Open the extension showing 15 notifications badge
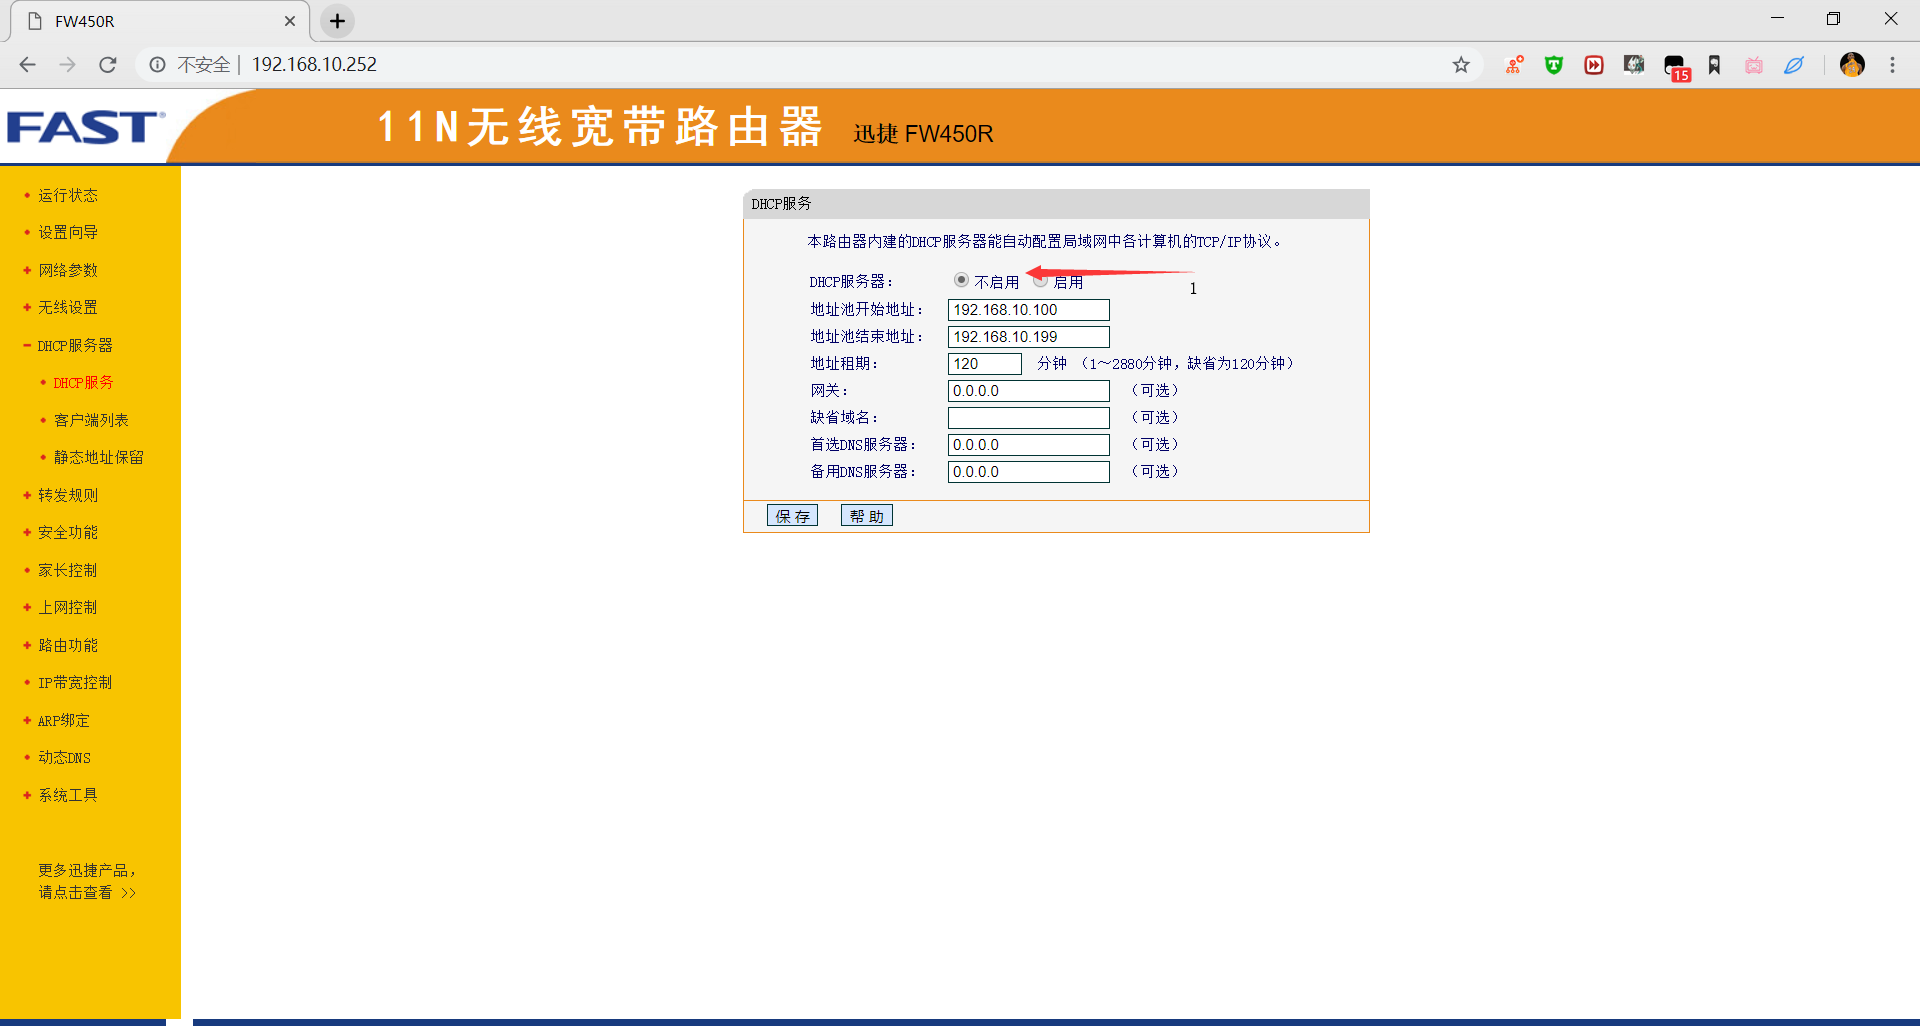Viewport: 1920px width, 1026px height. coord(1671,64)
